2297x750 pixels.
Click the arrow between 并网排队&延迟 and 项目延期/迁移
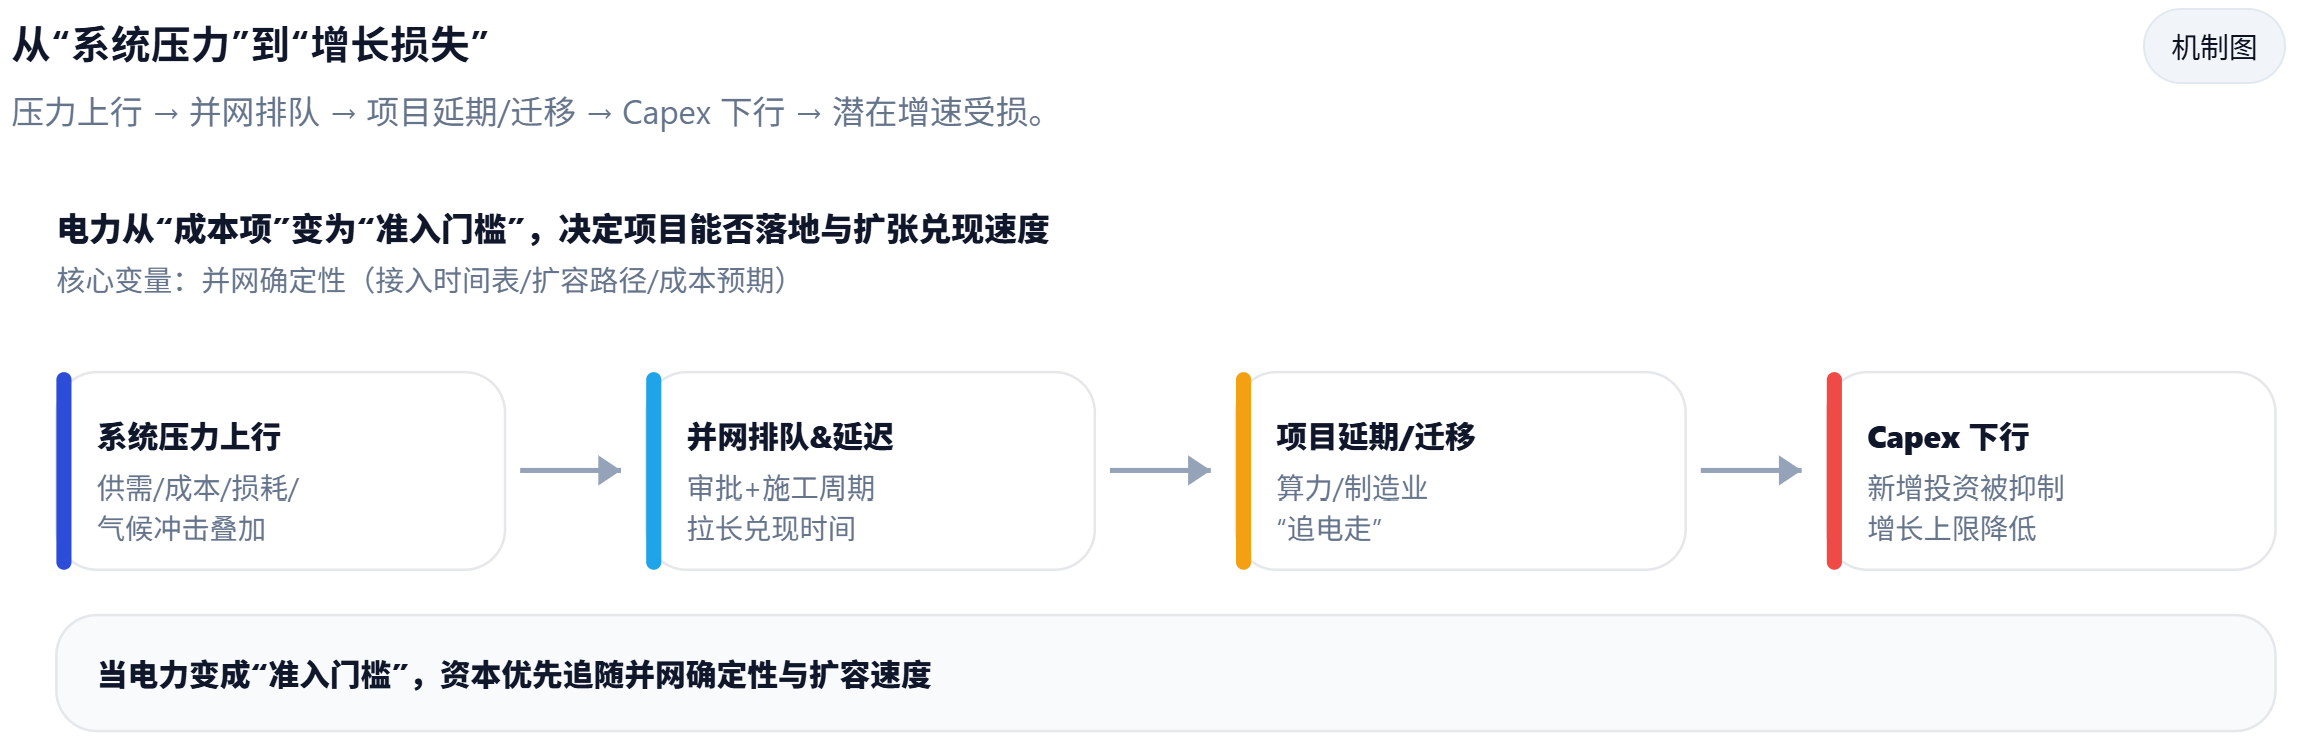coord(1160,470)
